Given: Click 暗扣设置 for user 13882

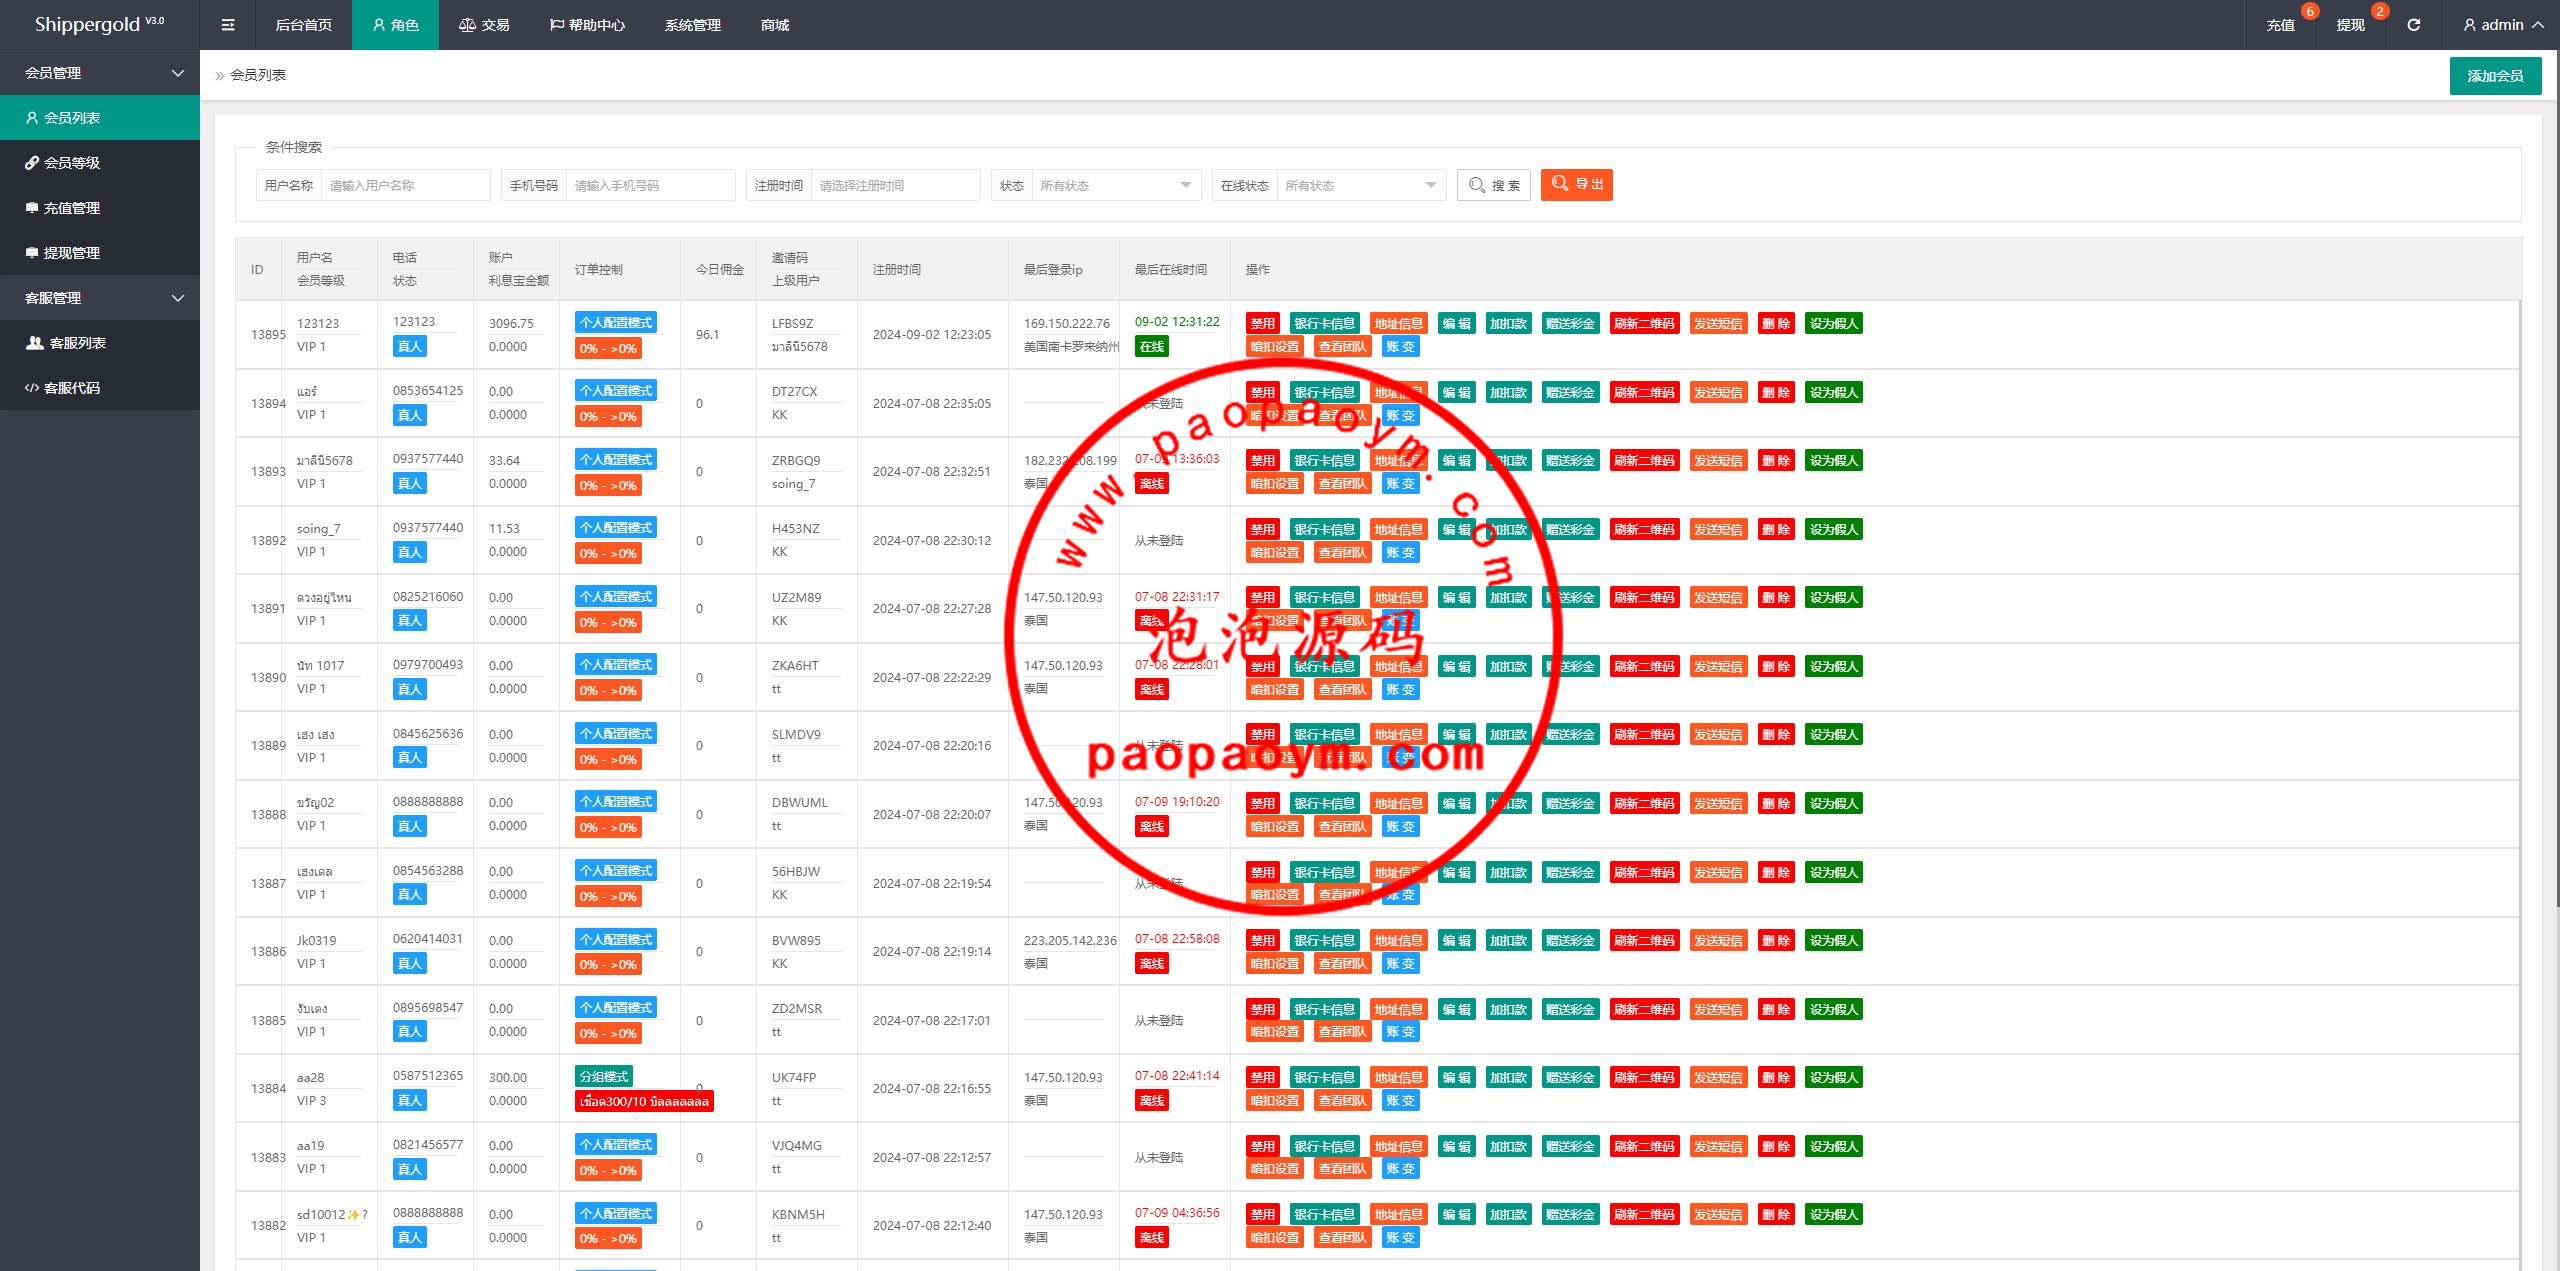Looking at the screenshot, I should point(1275,1237).
